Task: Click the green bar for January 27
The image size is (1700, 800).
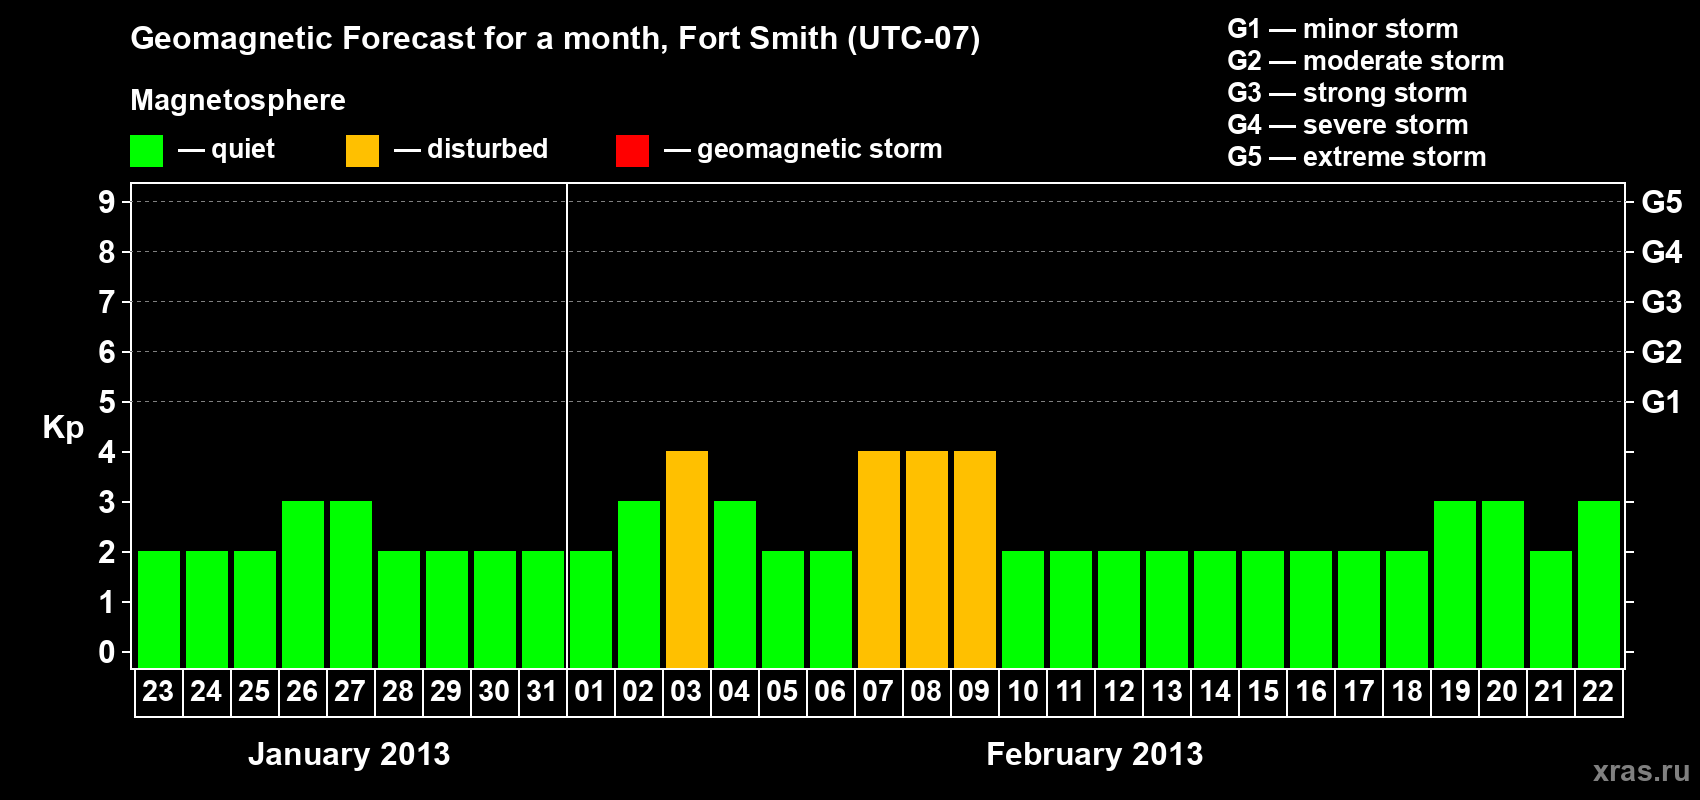Action: (351, 584)
